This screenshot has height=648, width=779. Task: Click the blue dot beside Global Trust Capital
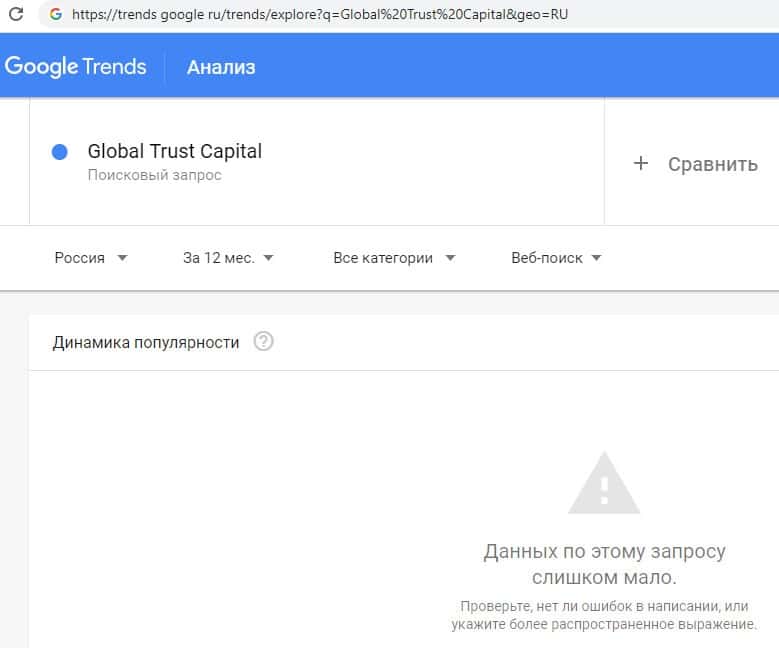59,152
